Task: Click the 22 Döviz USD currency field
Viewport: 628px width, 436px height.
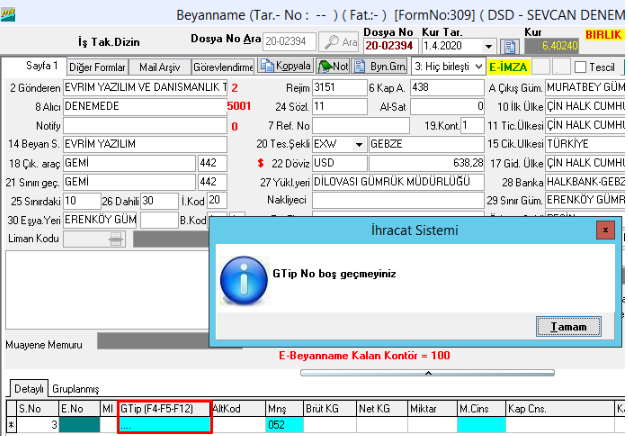Action: (339, 163)
